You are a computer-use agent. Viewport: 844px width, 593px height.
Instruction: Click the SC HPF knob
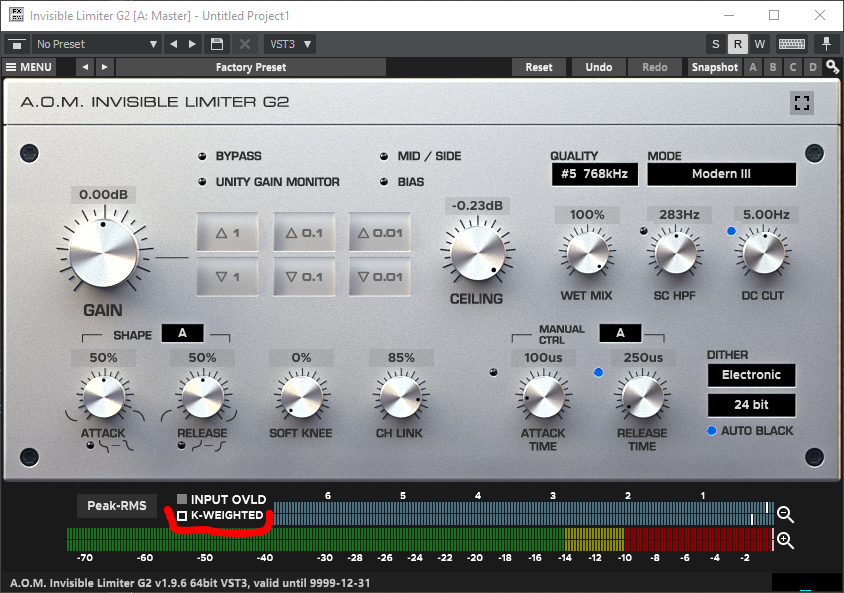tap(676, 253)
